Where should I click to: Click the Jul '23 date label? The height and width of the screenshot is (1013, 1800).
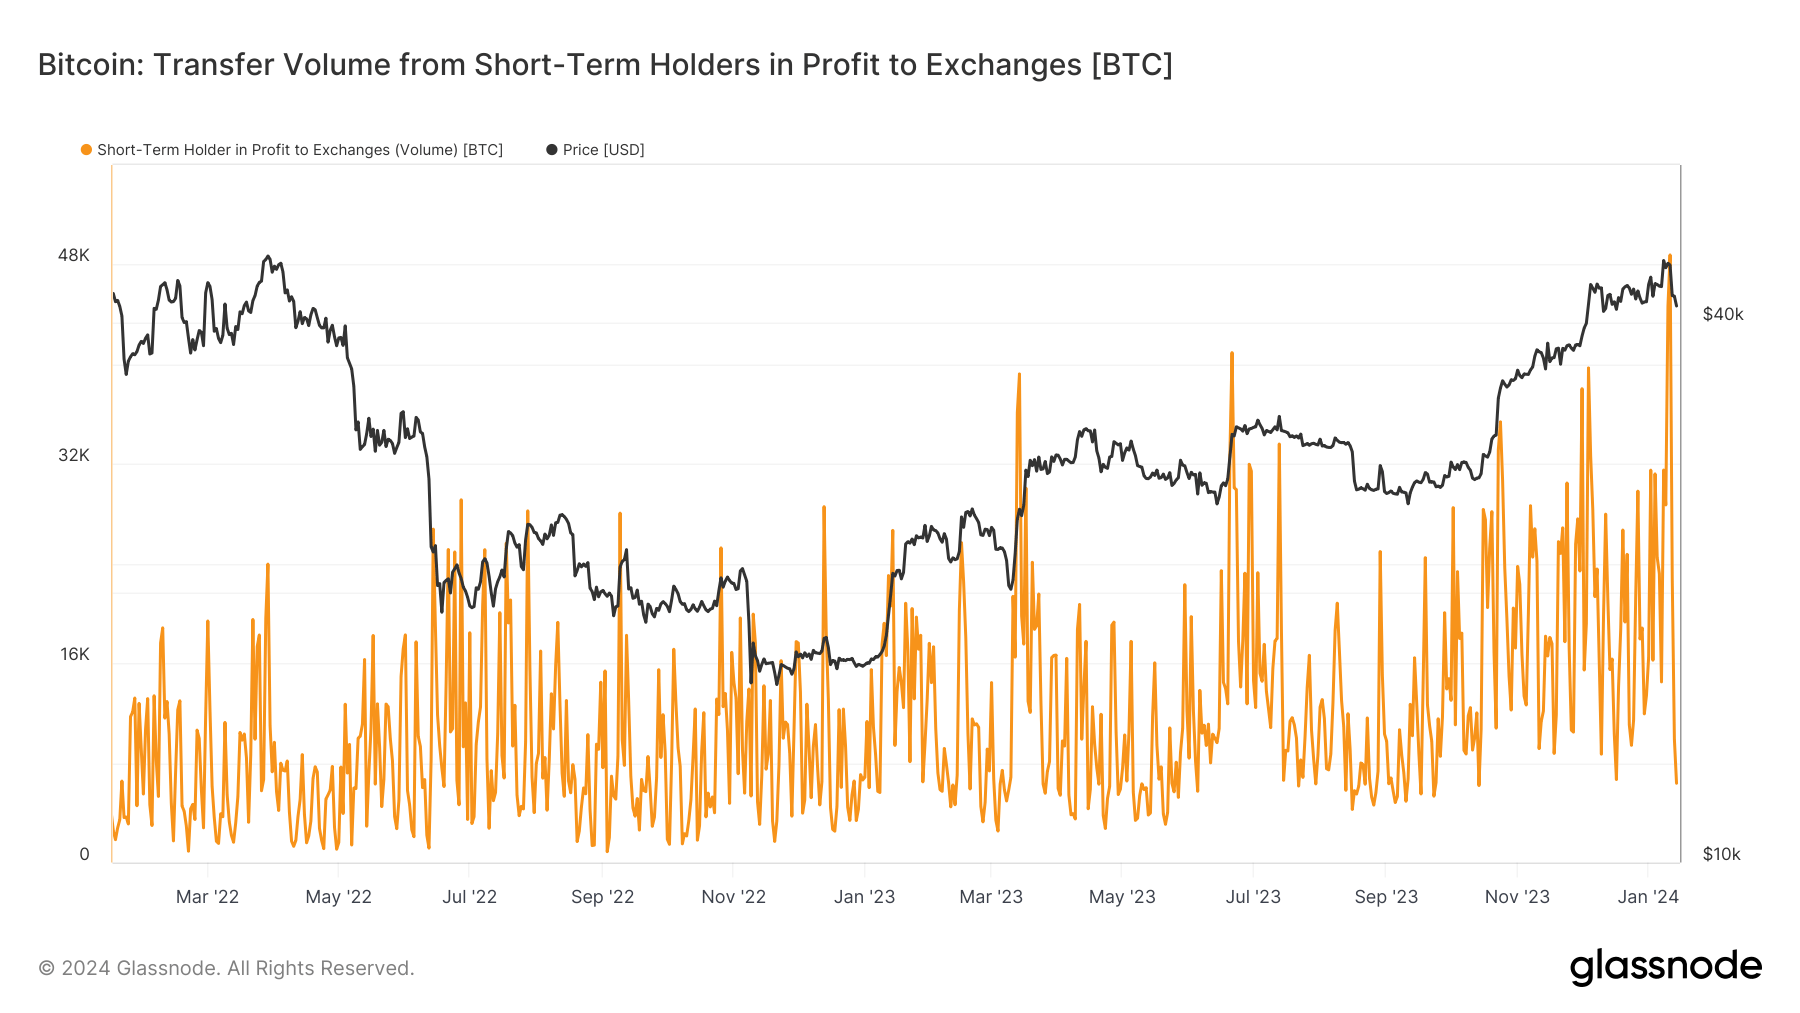point(1253,897)
